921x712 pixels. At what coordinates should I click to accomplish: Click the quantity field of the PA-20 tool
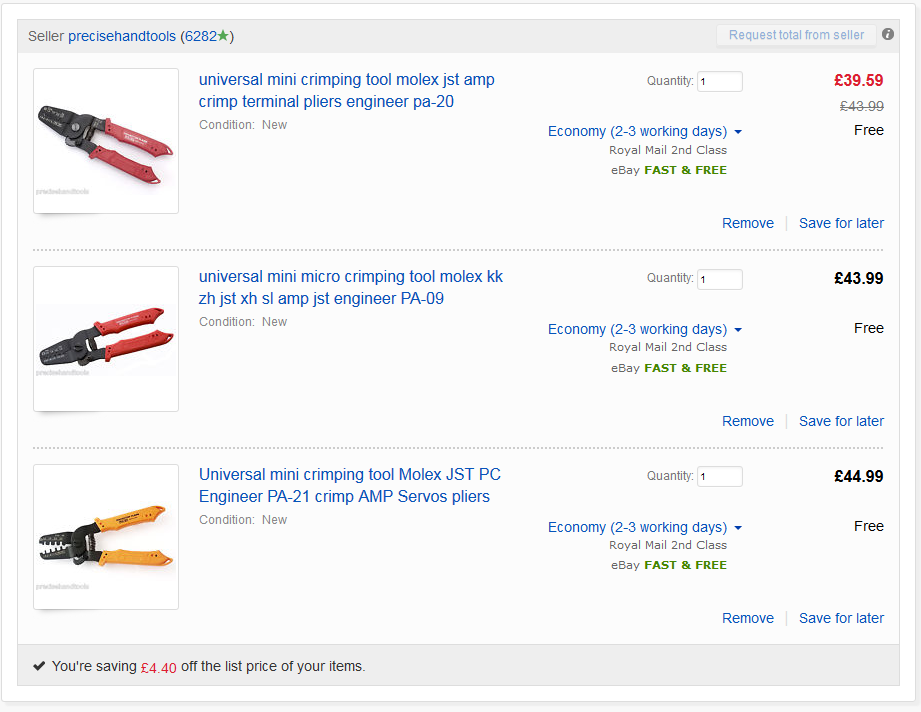pos(719,81)
